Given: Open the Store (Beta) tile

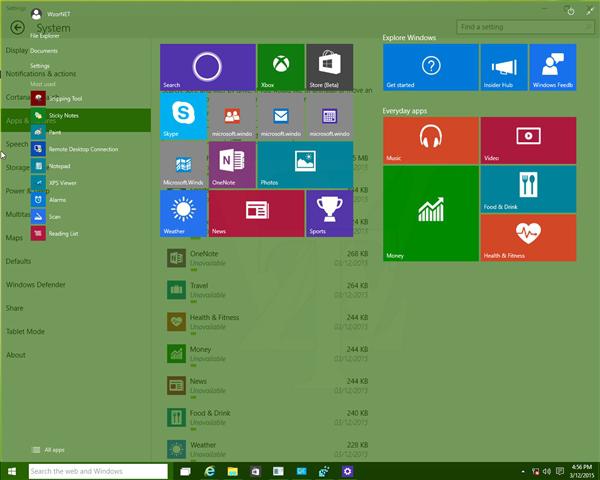Looking at the screenshot, I should (329, 67).
